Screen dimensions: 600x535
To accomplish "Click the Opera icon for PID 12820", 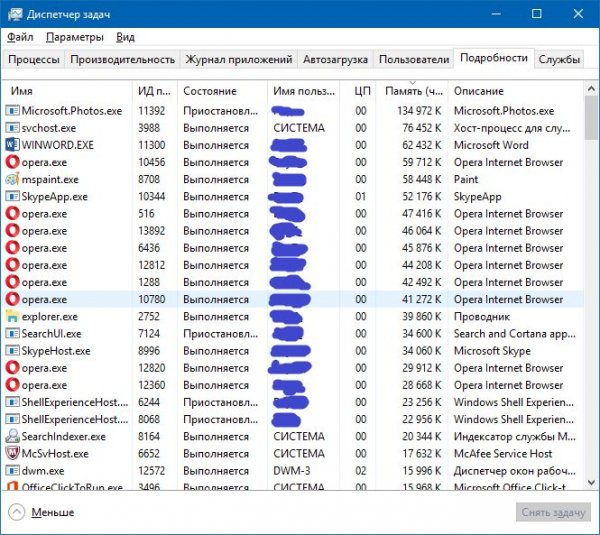I will click(x=12, y=368).
